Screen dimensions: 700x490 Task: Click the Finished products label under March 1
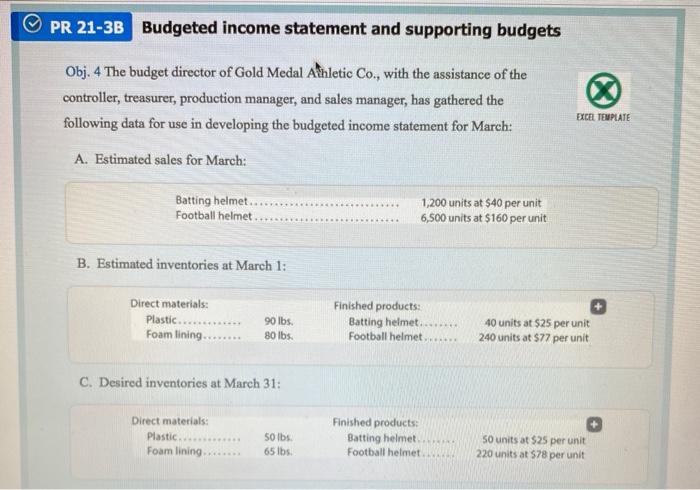pyautogui.click(x=377, y=306)
